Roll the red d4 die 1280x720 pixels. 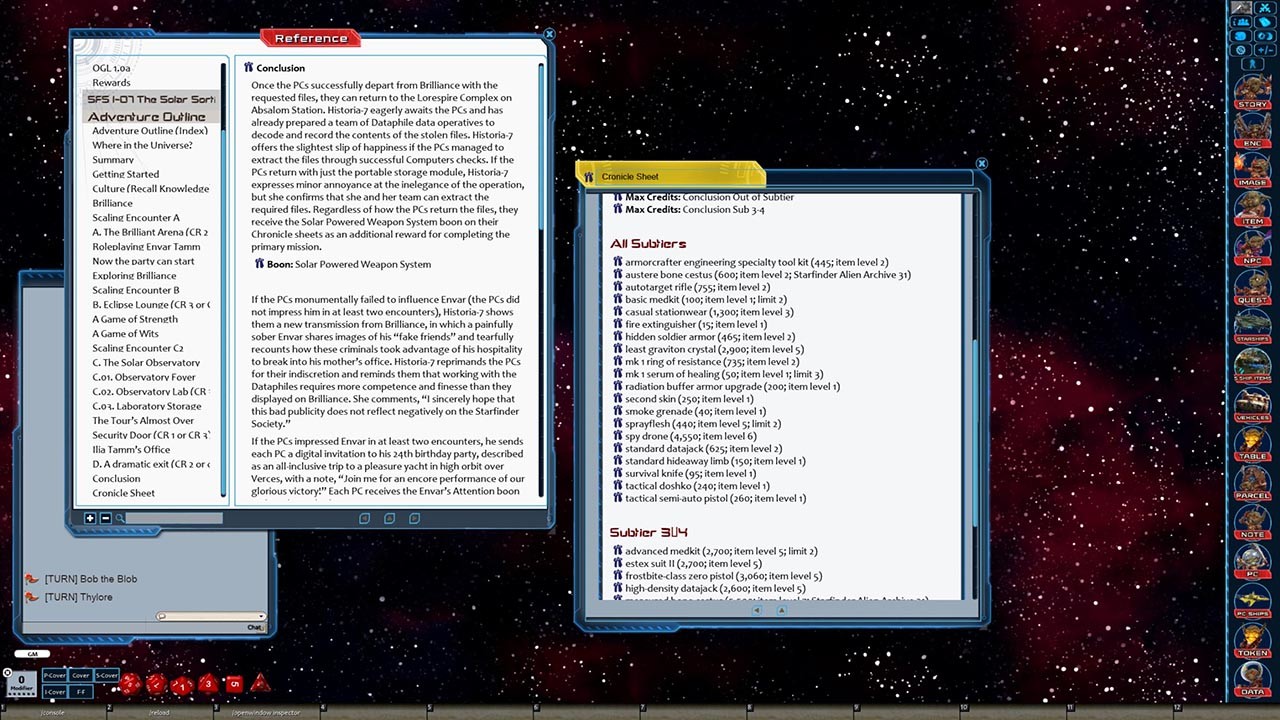(x=259, y=685)
